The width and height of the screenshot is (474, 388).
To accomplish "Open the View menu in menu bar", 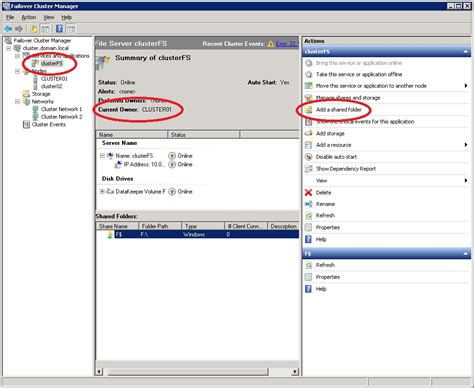I will click(x=49, y=17).
